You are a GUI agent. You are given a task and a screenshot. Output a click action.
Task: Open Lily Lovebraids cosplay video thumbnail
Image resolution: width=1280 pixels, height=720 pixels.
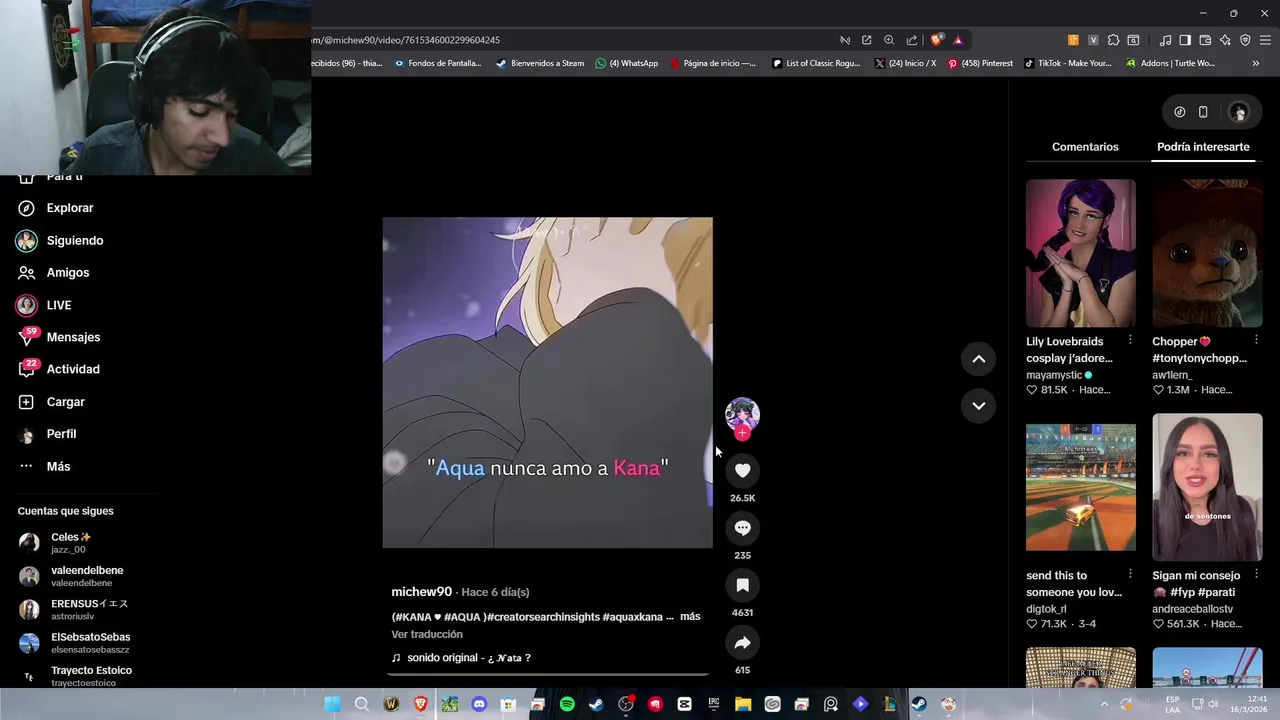[1080, 253]
